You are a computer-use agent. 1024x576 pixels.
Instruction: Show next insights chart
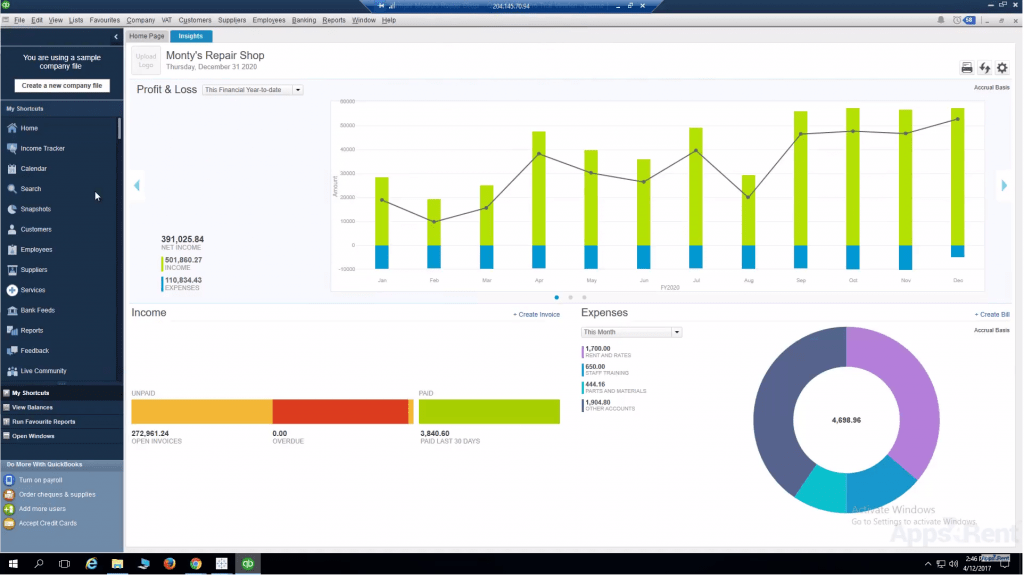click(1004, 185)
